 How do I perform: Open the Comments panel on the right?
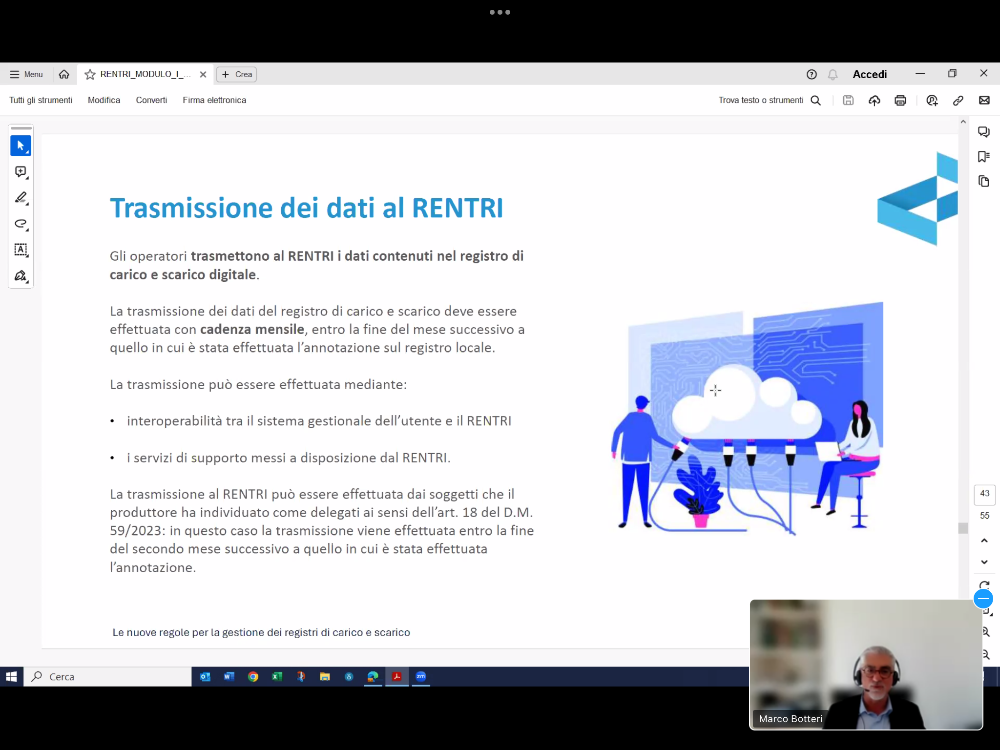pyautogui.click(x=983, y=131)
